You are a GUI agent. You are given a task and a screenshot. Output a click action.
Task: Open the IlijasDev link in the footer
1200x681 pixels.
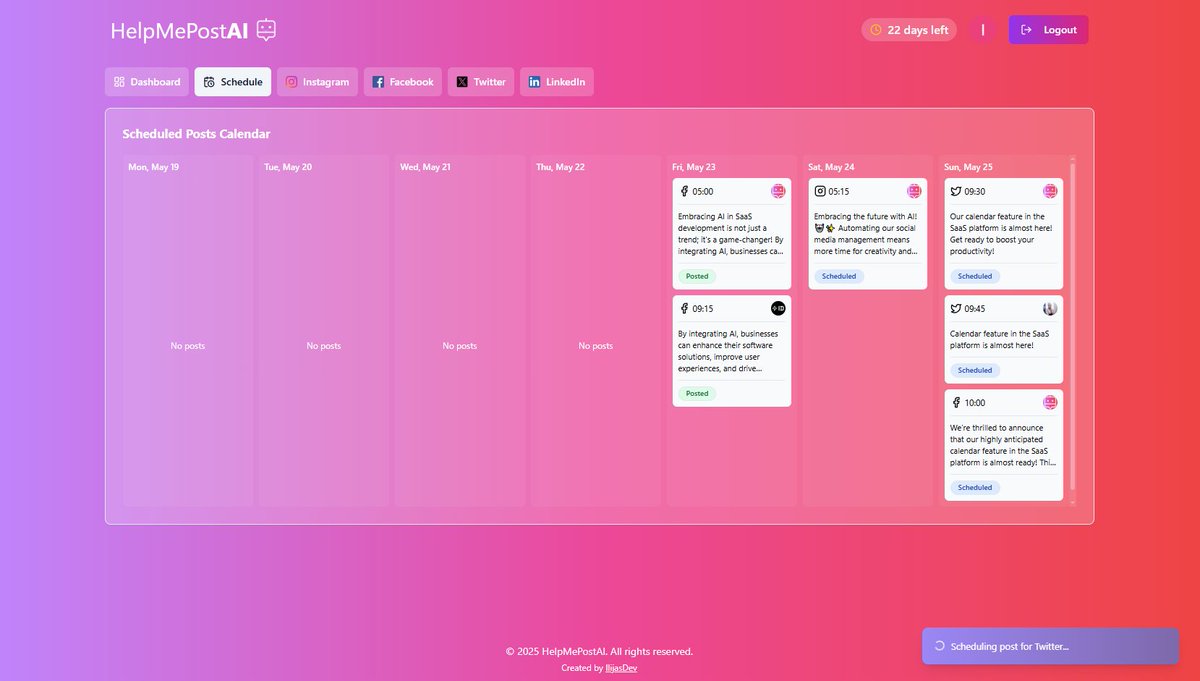[x=621, y=668]
